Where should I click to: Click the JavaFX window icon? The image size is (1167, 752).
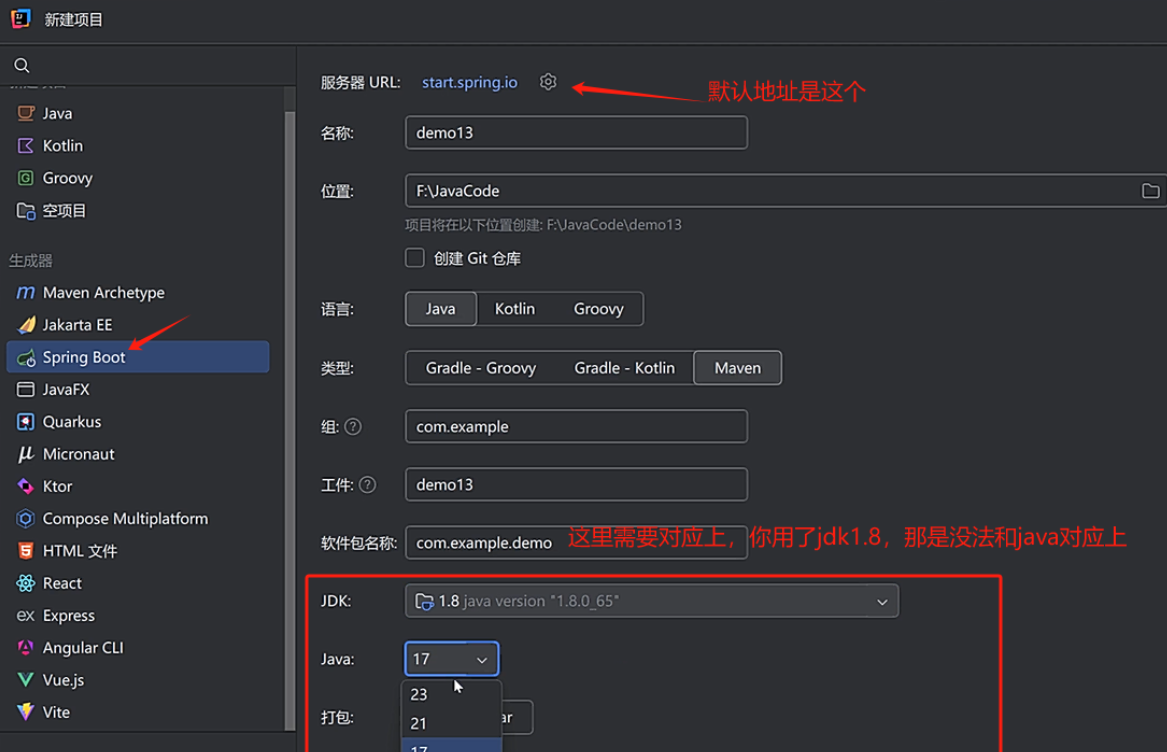click(25, 389)
